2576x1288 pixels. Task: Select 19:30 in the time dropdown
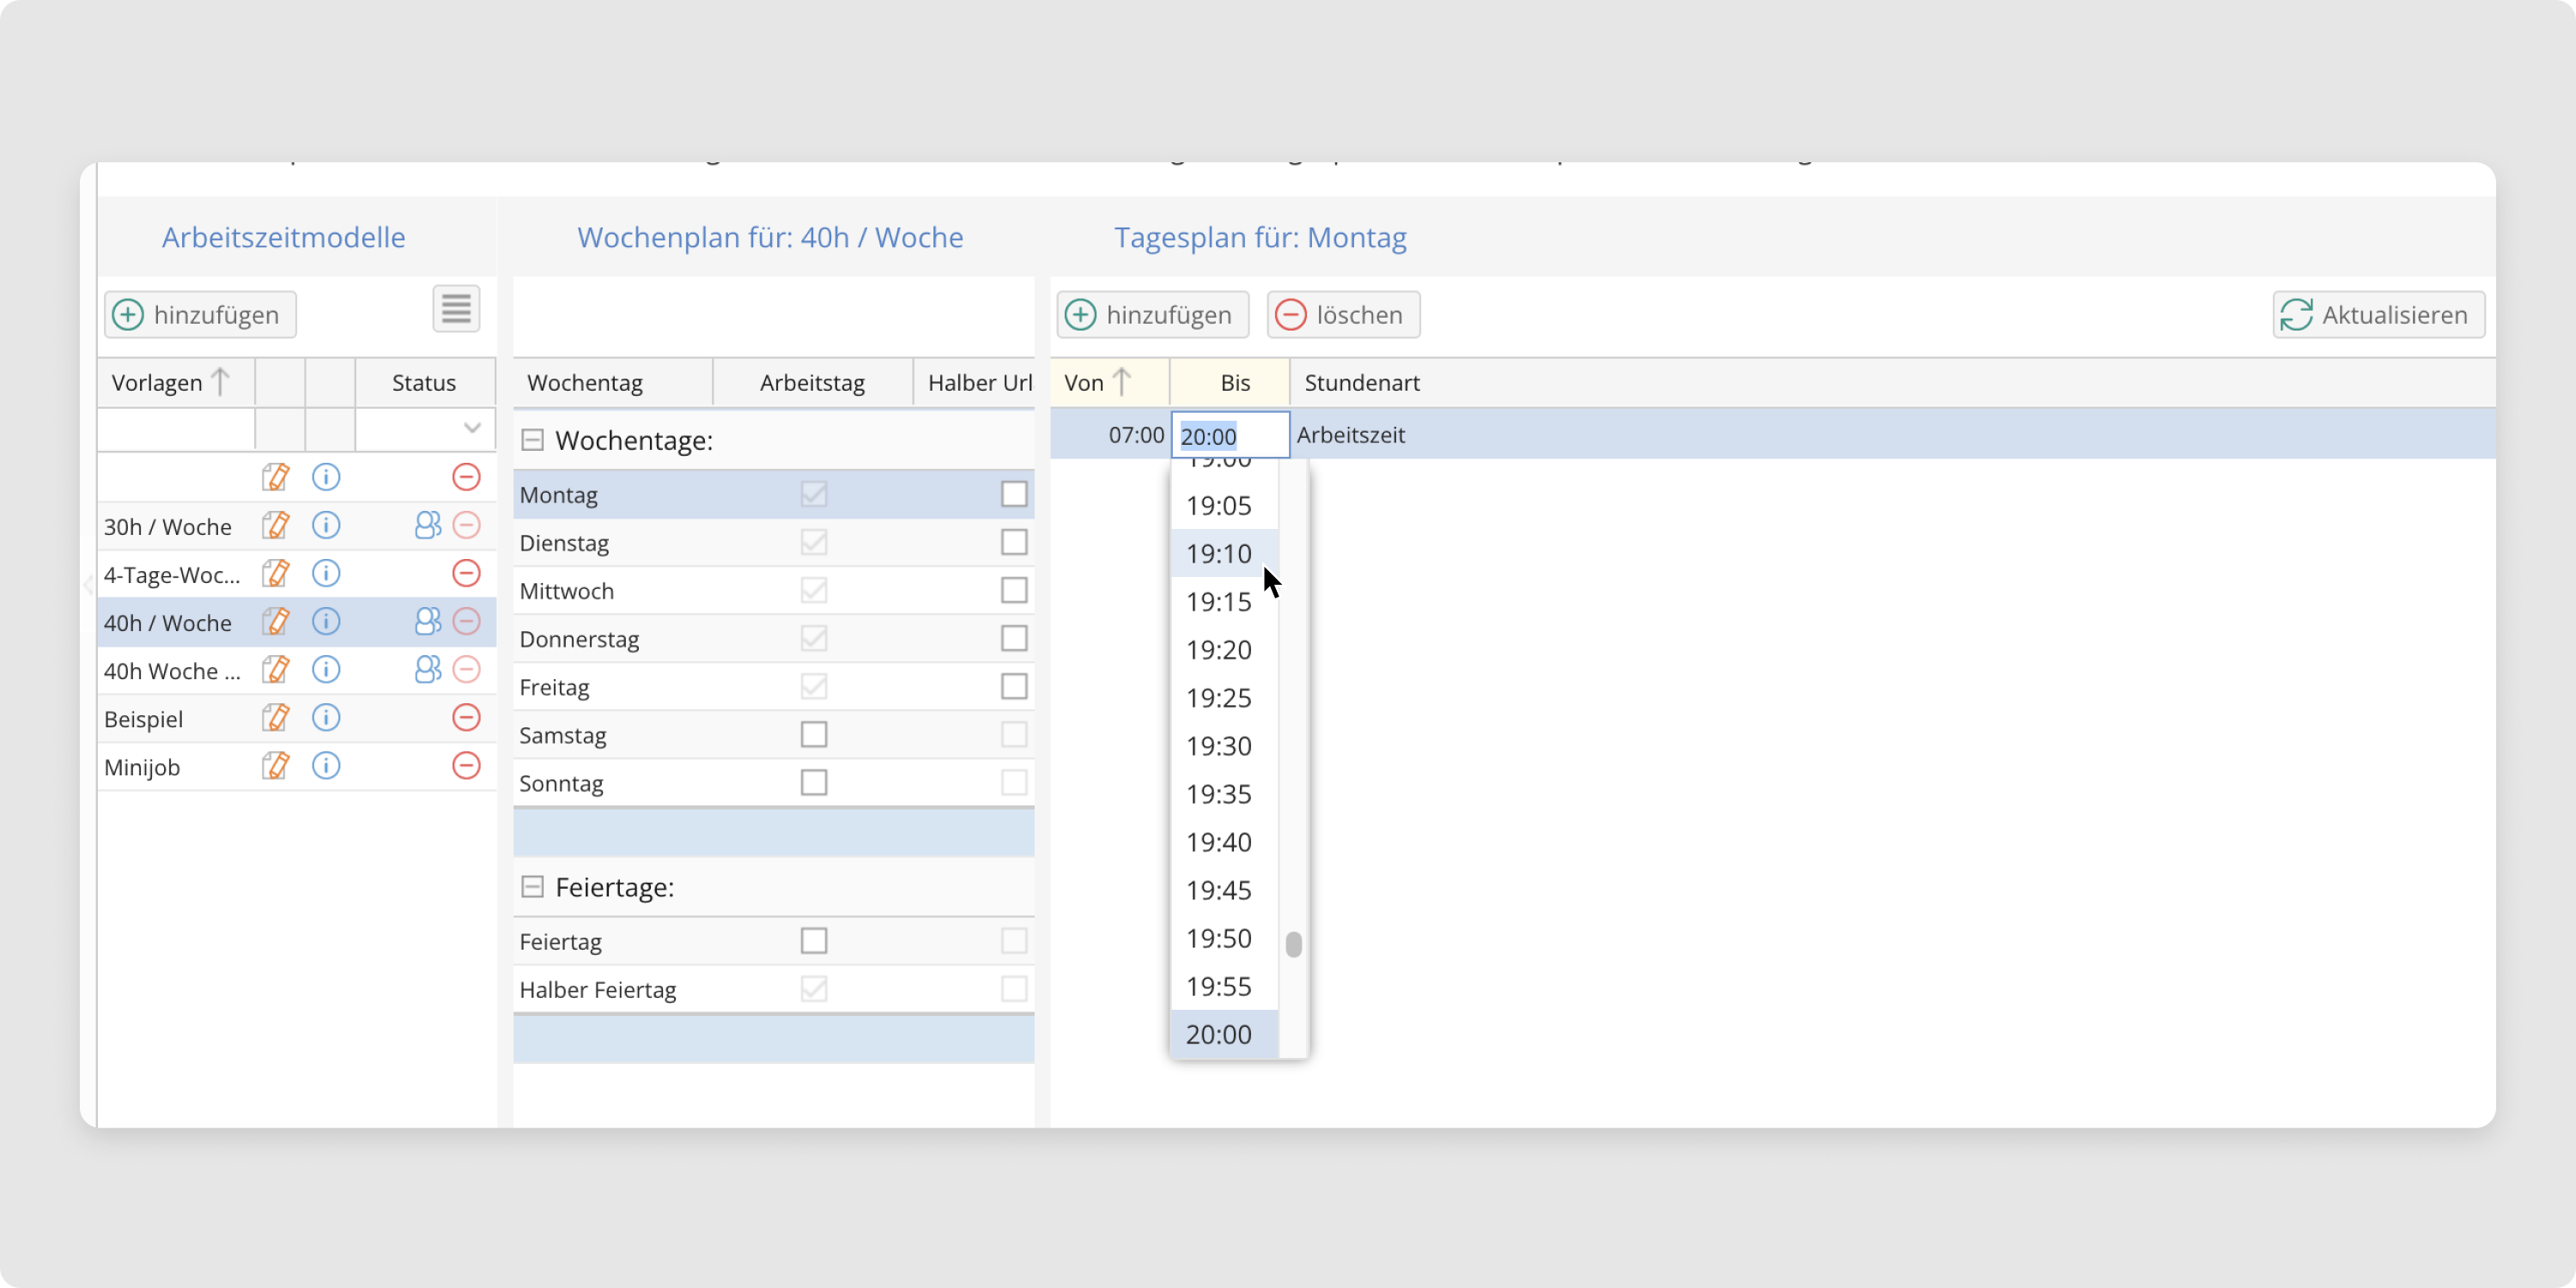[1218, 746]
